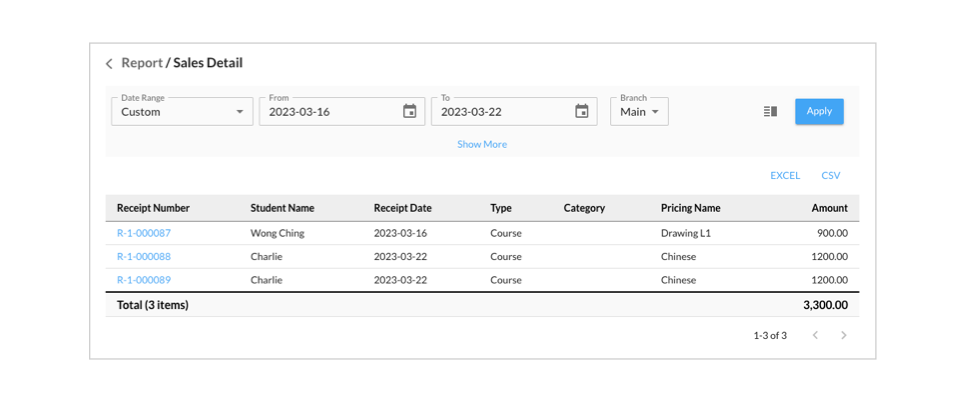Export report as CSV
The height and width of the screenshot is (410, 965).
pyautogui.click(x=831, y=175)
